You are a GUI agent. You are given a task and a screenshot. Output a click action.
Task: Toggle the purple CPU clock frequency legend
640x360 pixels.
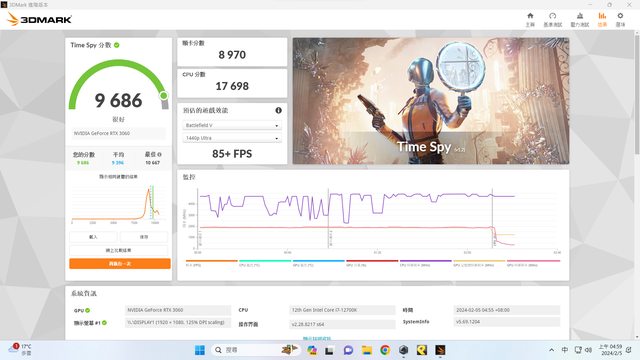425,262
